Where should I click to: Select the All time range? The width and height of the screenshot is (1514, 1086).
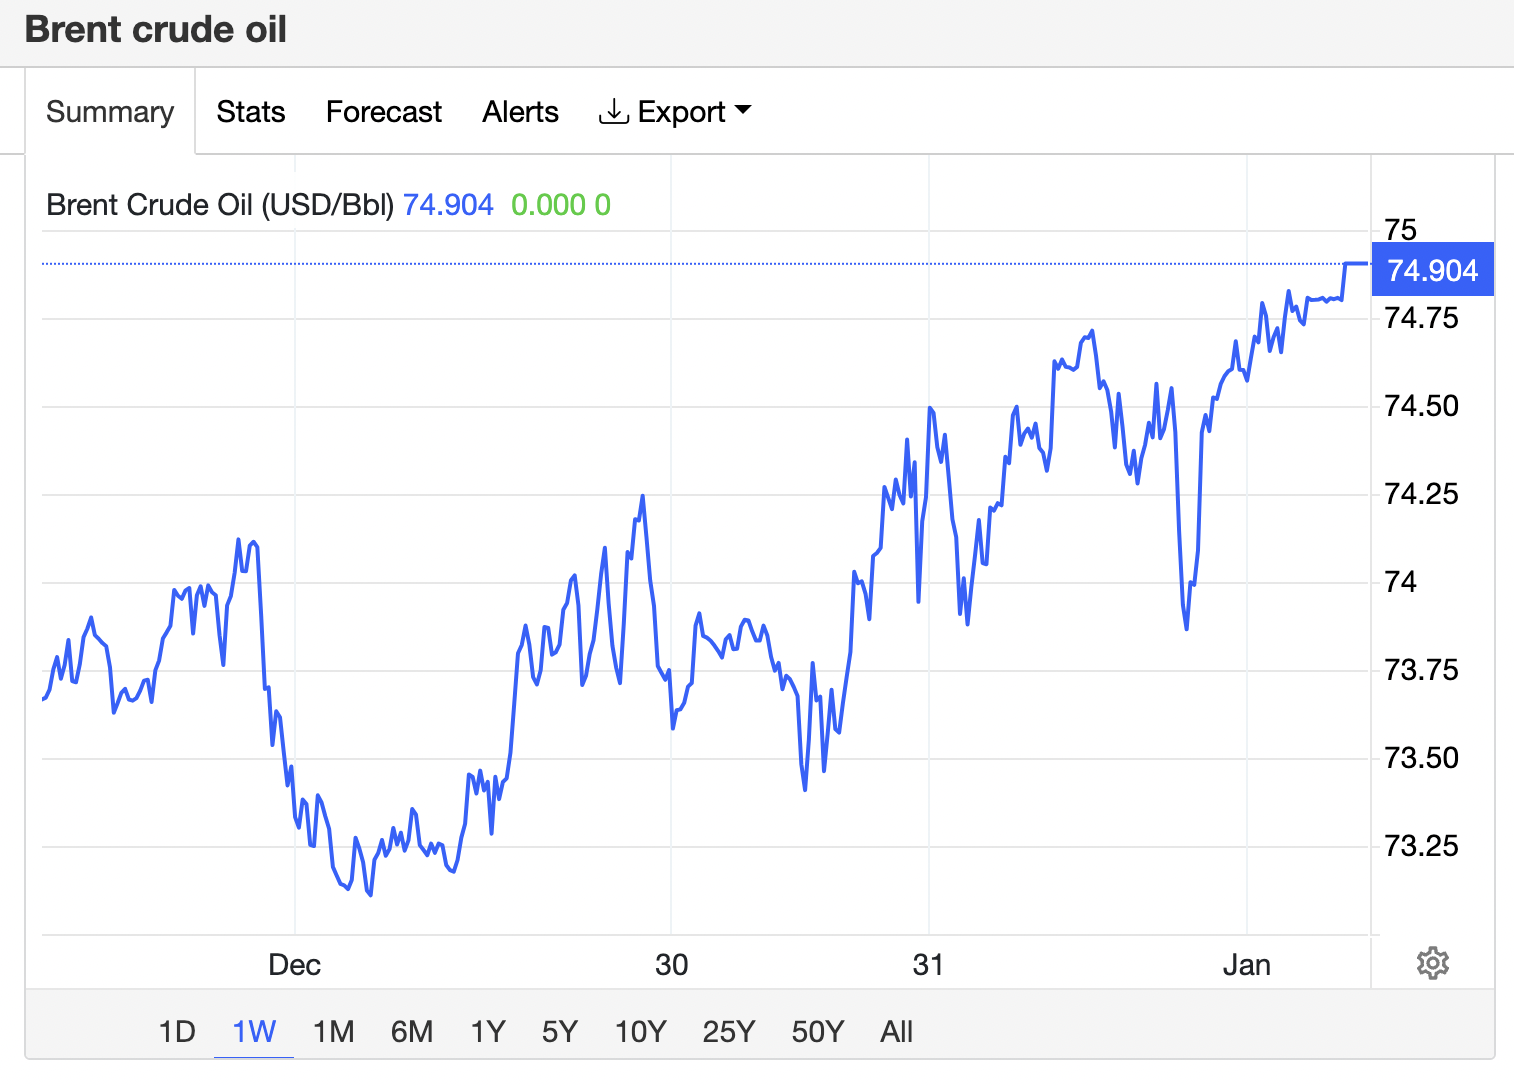[x=897, y=1031]
